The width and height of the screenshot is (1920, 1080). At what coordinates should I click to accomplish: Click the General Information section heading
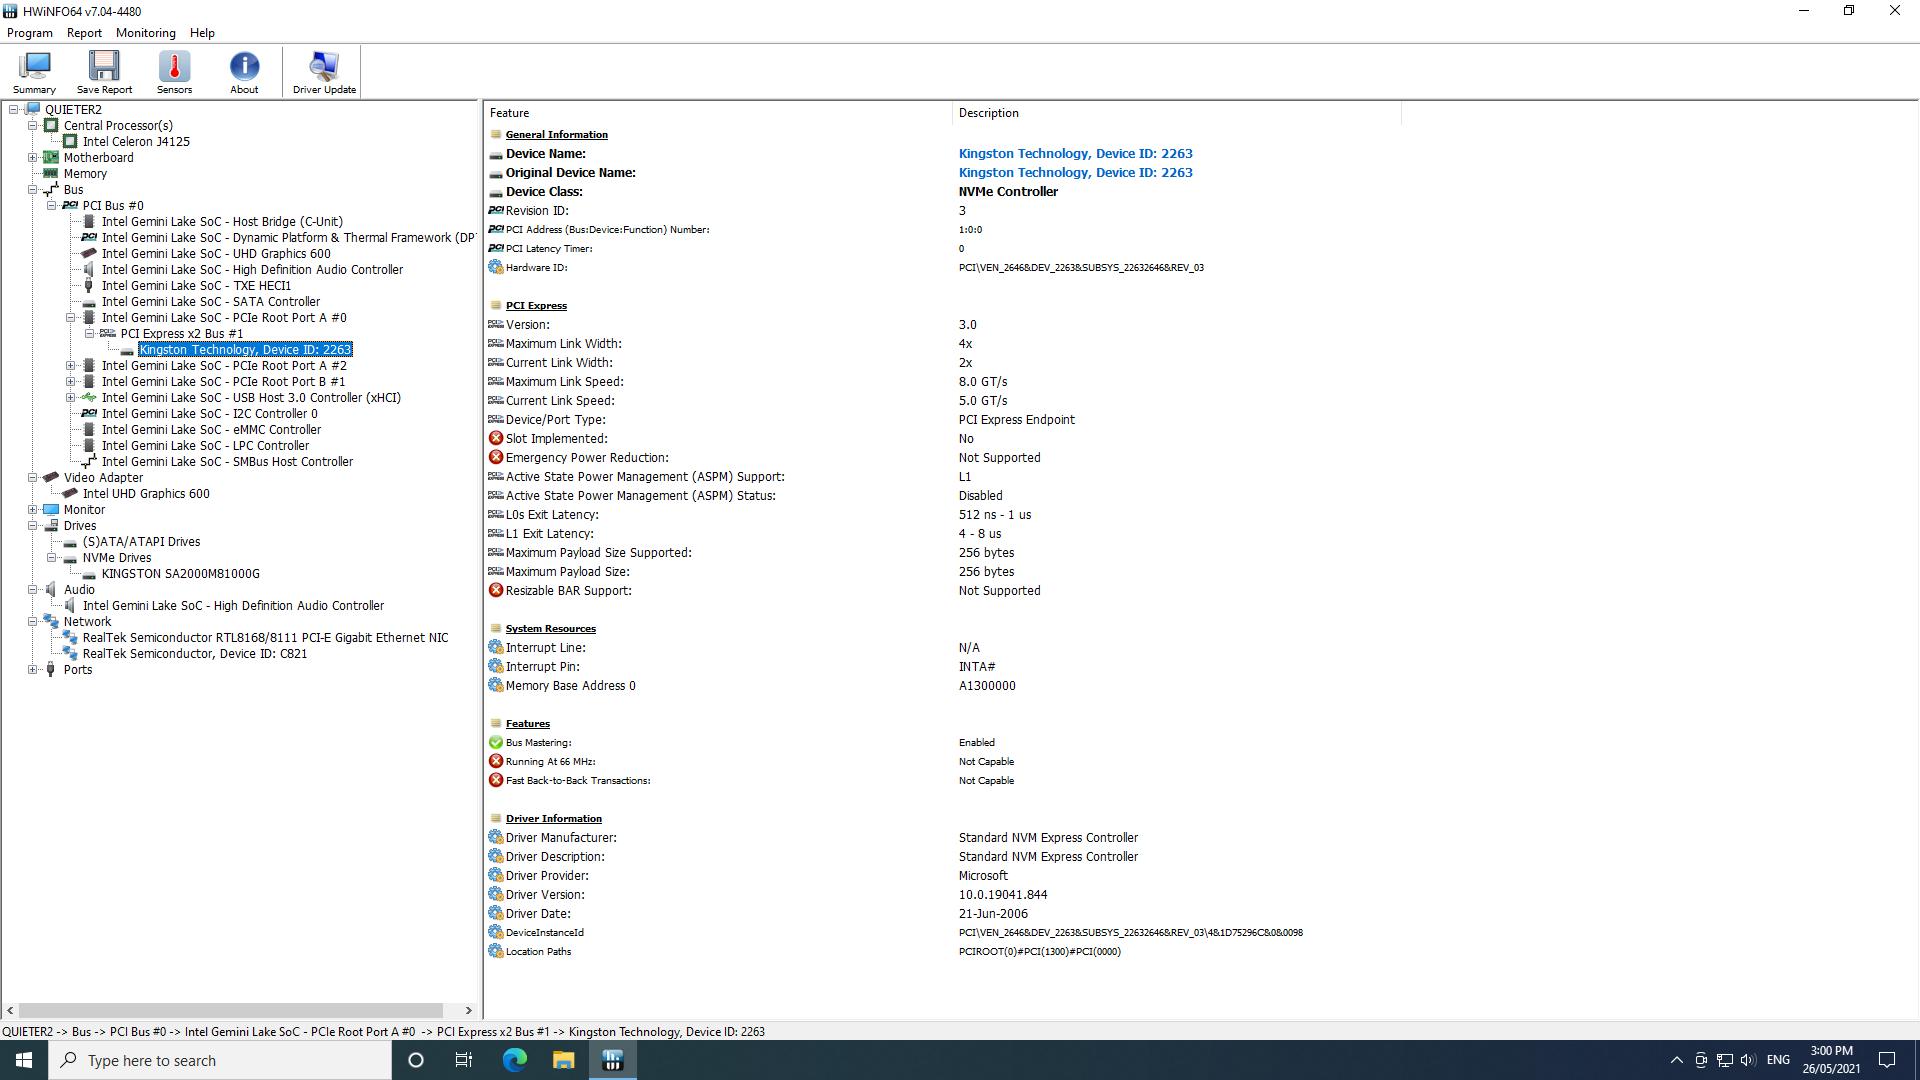(556, 135)
